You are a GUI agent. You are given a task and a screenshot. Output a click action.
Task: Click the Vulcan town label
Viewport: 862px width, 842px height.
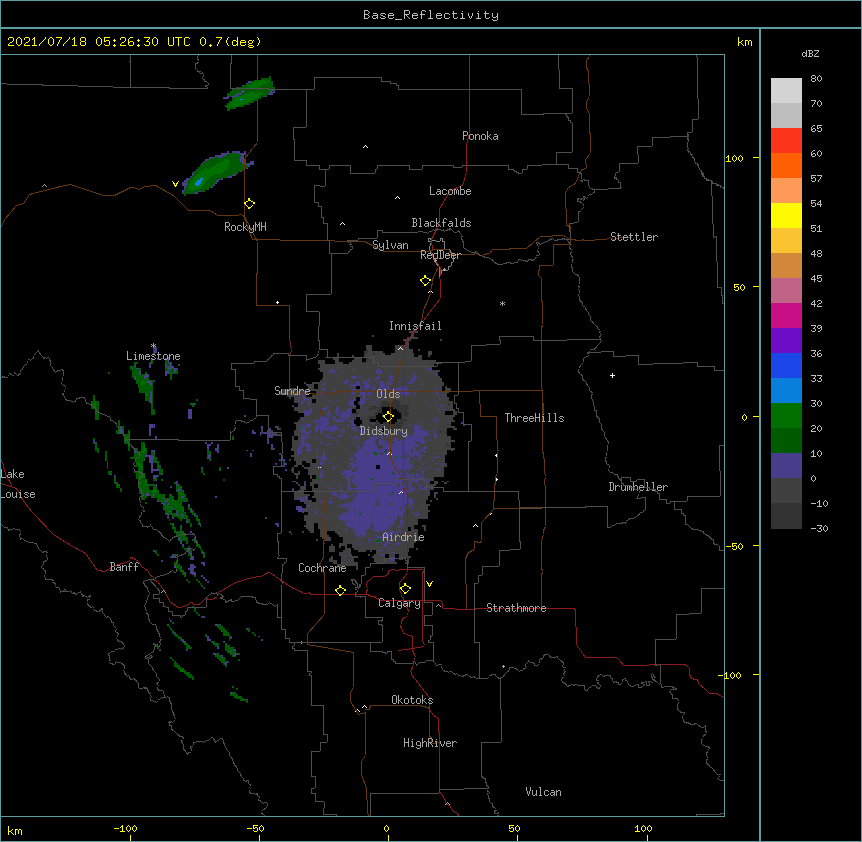pyautogui.click(x=543, y=792)
